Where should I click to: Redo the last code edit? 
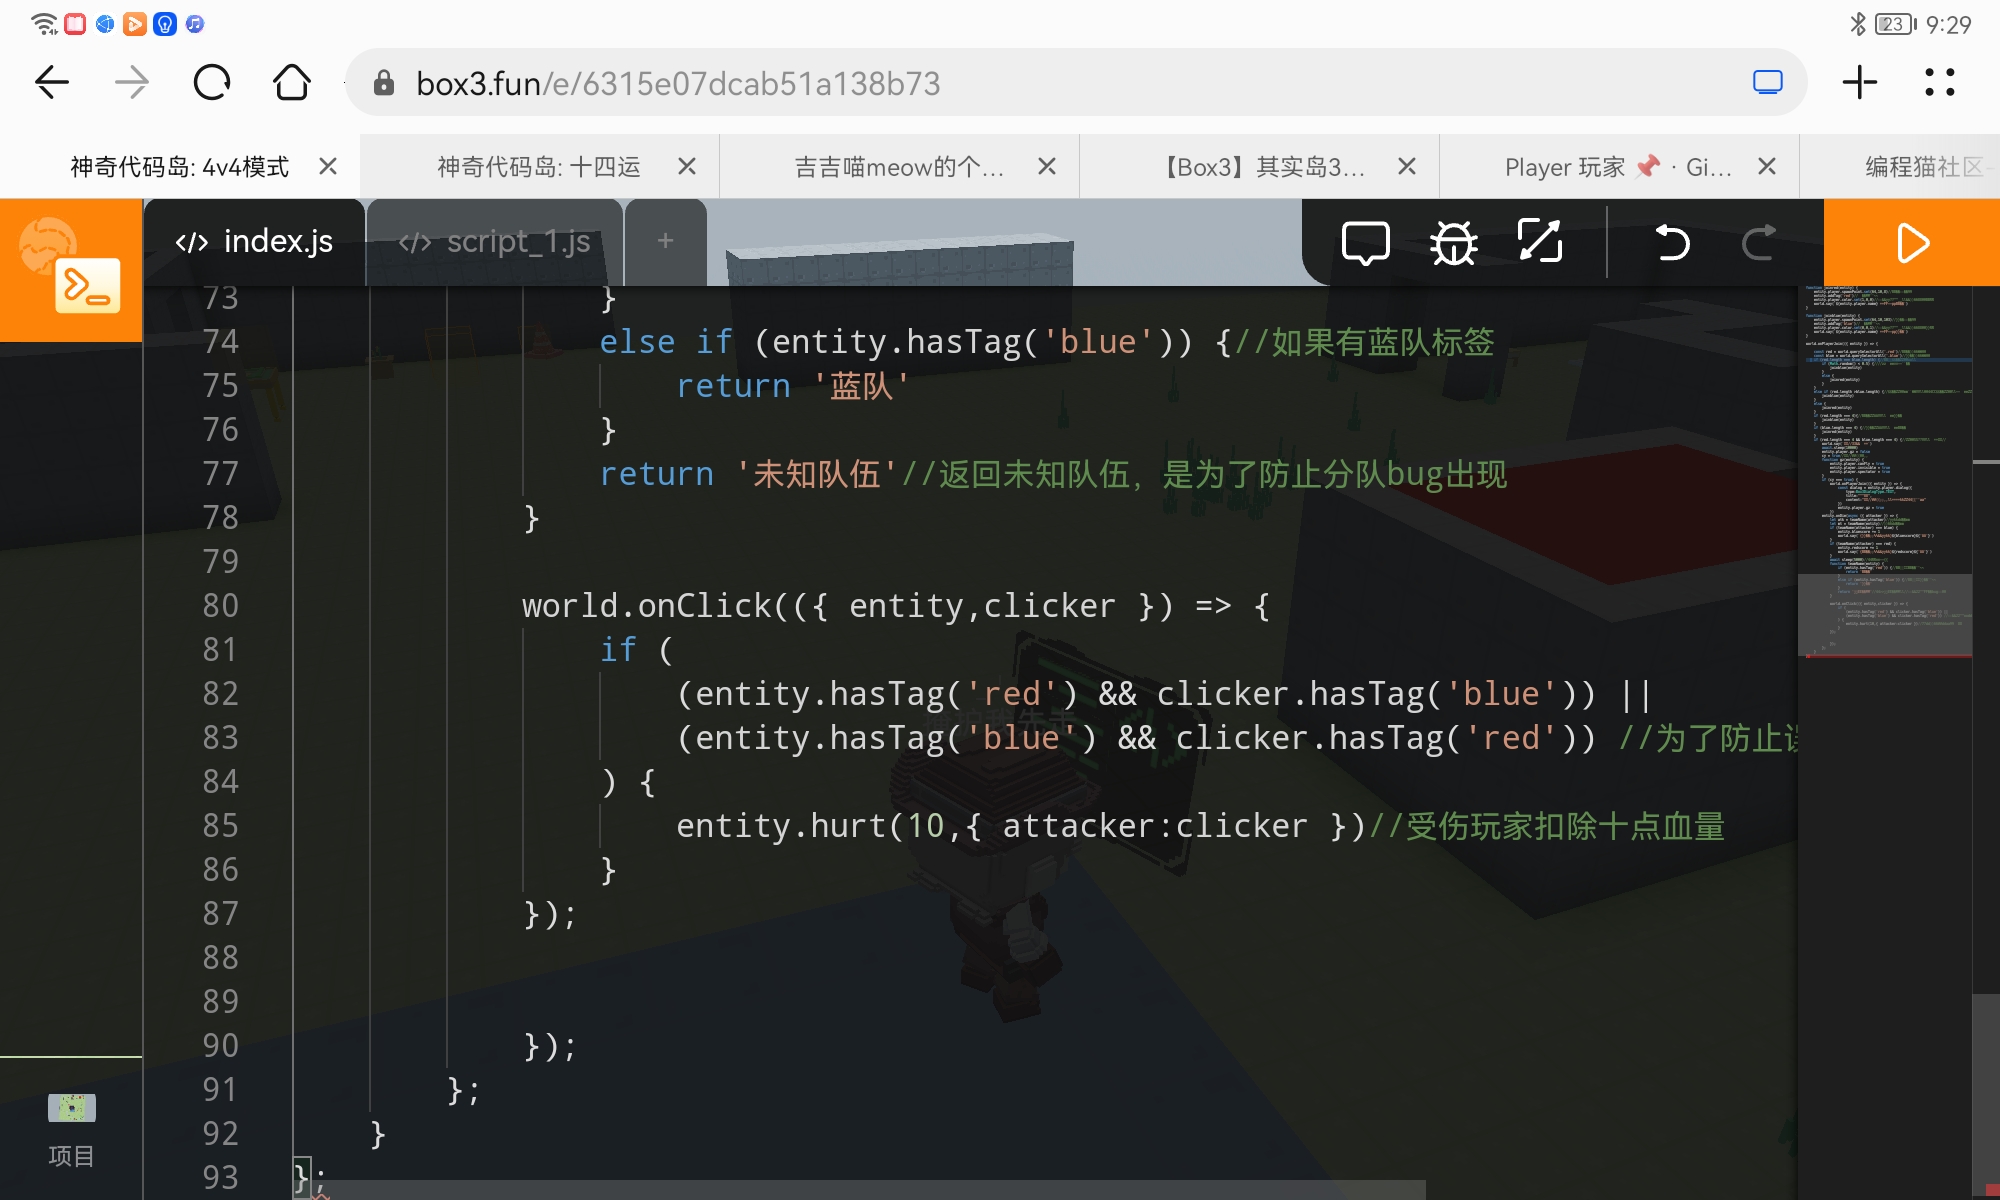click(x=1759, y=243)
